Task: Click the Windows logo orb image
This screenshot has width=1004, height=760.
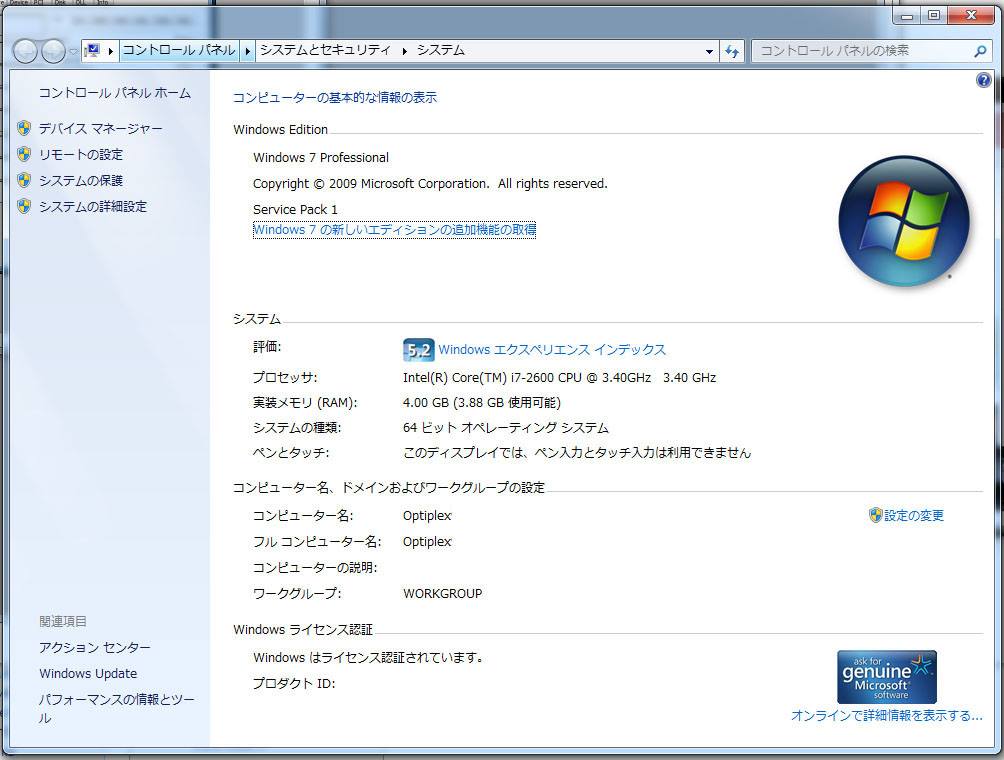Action: (904, 222)
